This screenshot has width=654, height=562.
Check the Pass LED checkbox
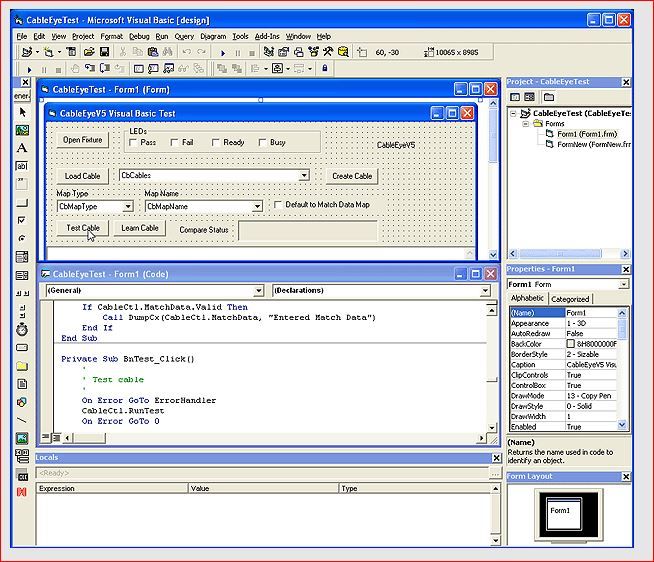click(x=133, y=143)
